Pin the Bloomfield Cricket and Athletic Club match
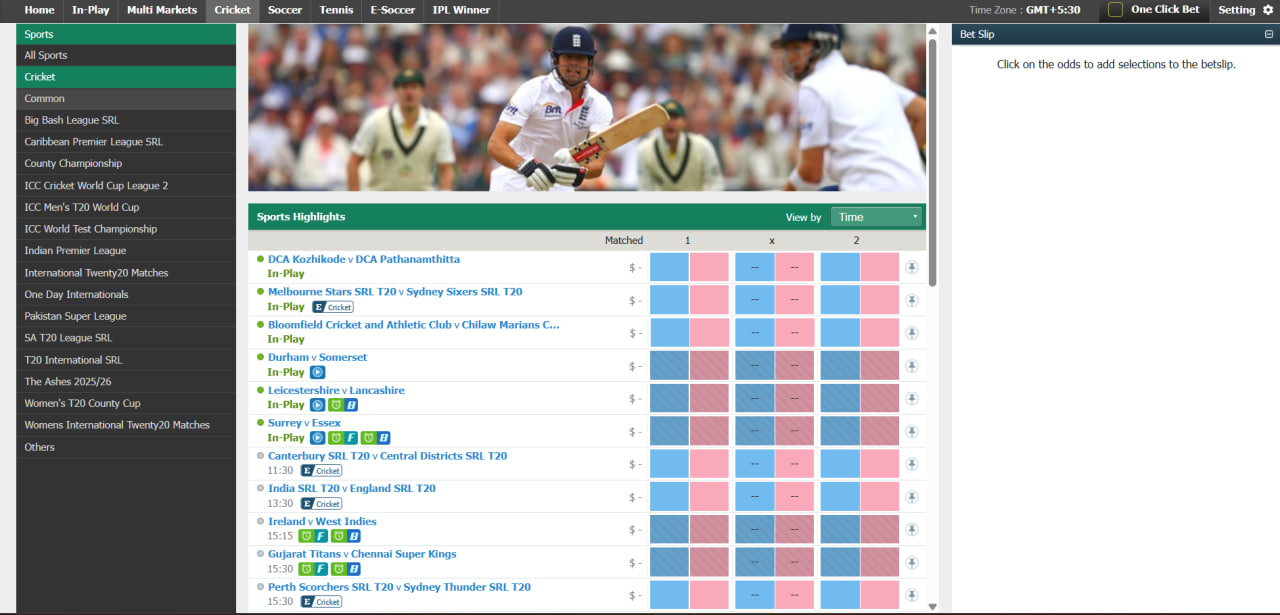 pos(911,333)
